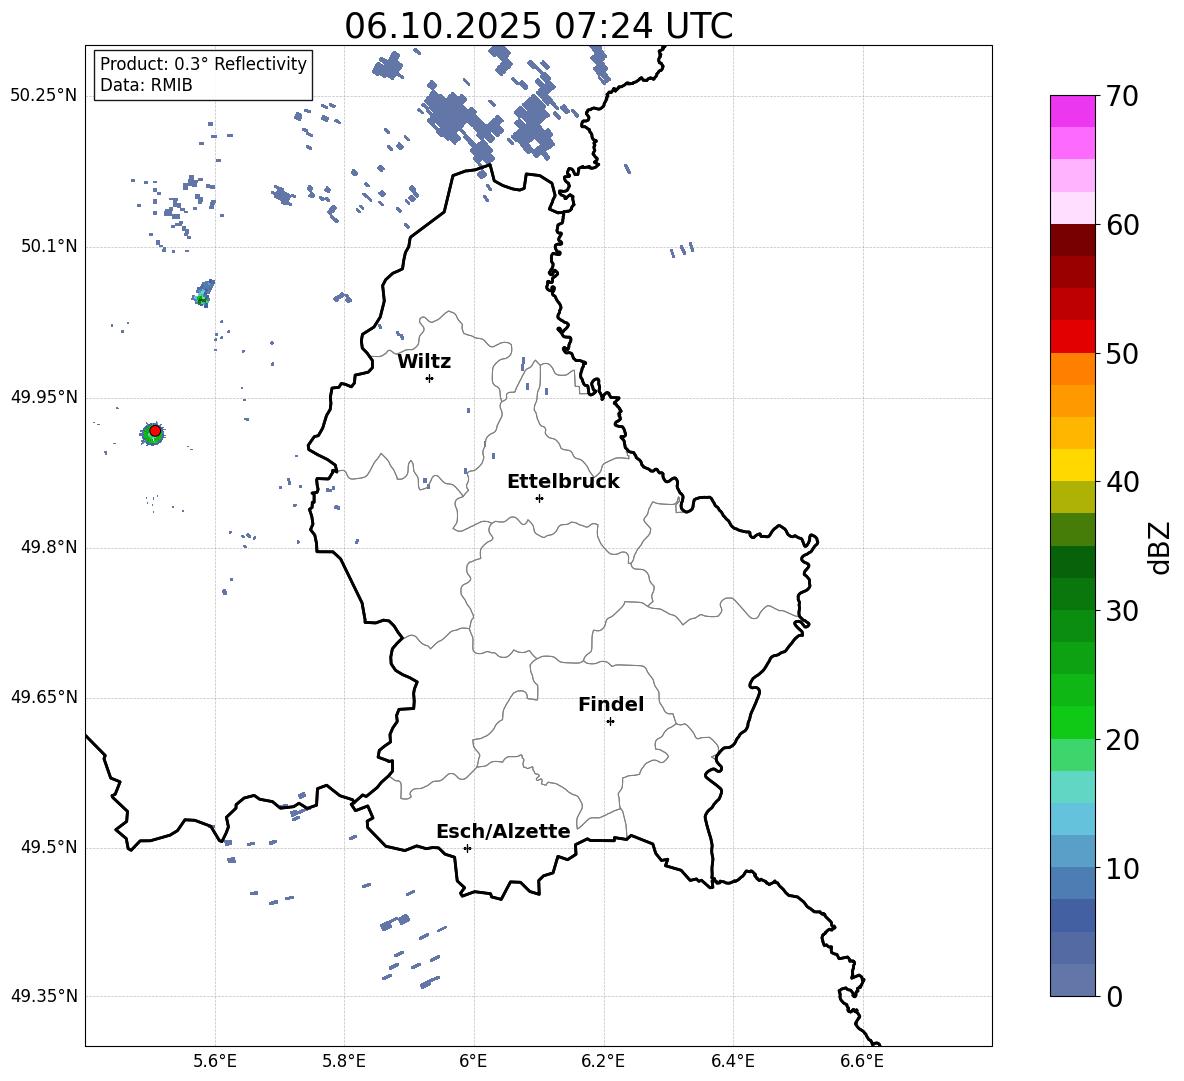Screen dimensions: 1184x1081
Task: Click the colorbar tick value 0
Action: click(x=1114, y=996)
